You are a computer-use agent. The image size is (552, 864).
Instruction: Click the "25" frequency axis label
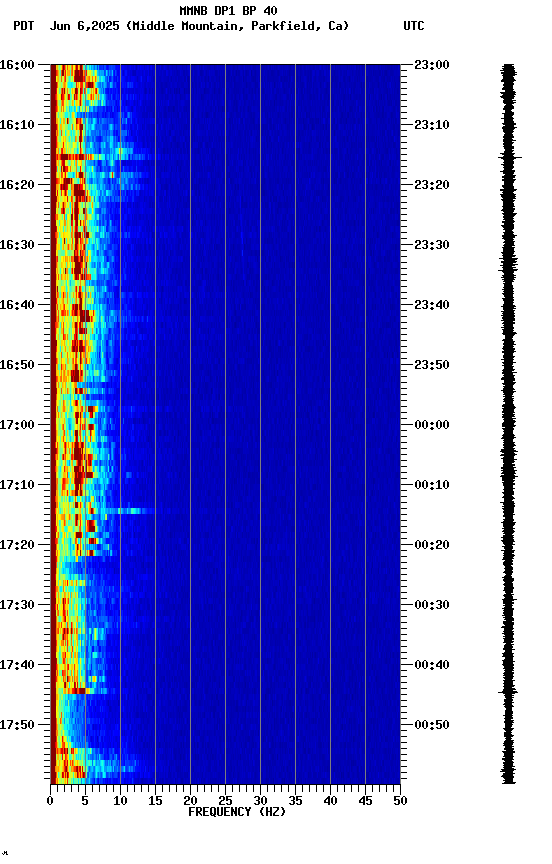click(x=225, y=801)
